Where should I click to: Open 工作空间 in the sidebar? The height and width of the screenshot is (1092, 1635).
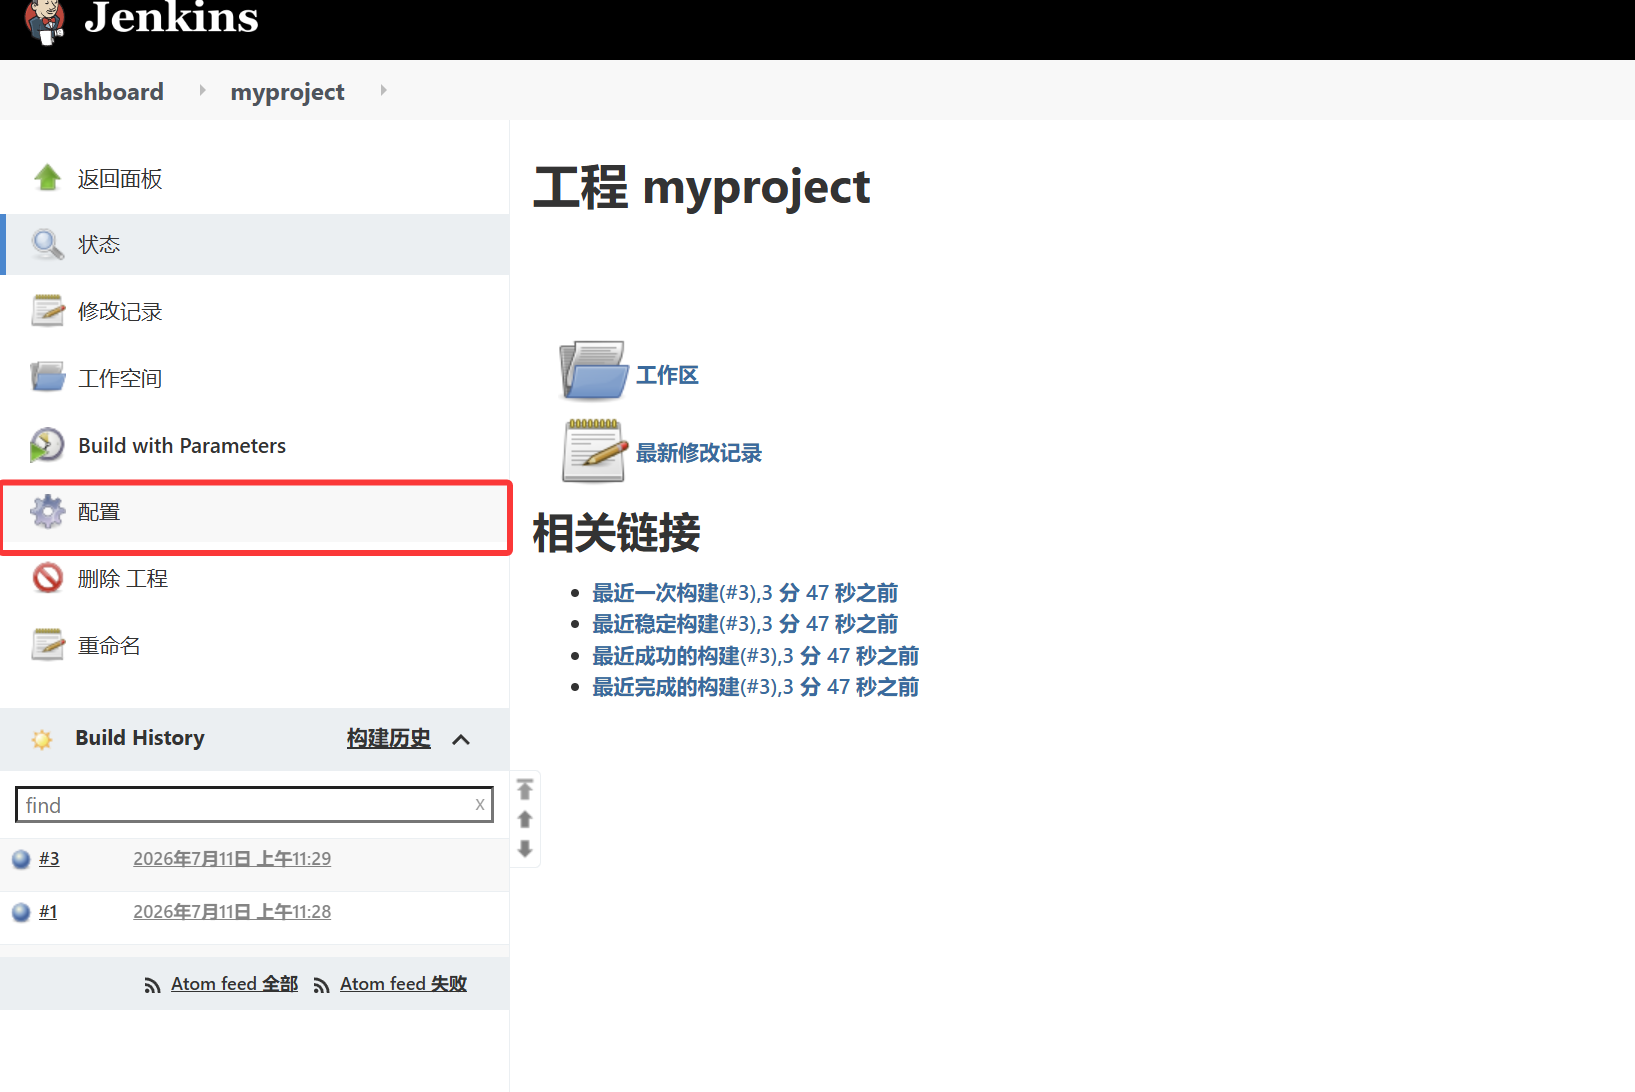(120, 379)
